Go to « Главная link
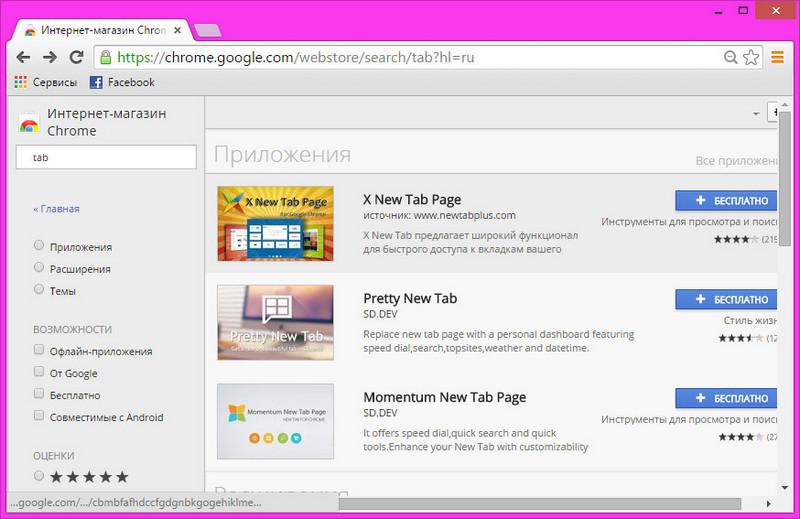 coord(57,209)
